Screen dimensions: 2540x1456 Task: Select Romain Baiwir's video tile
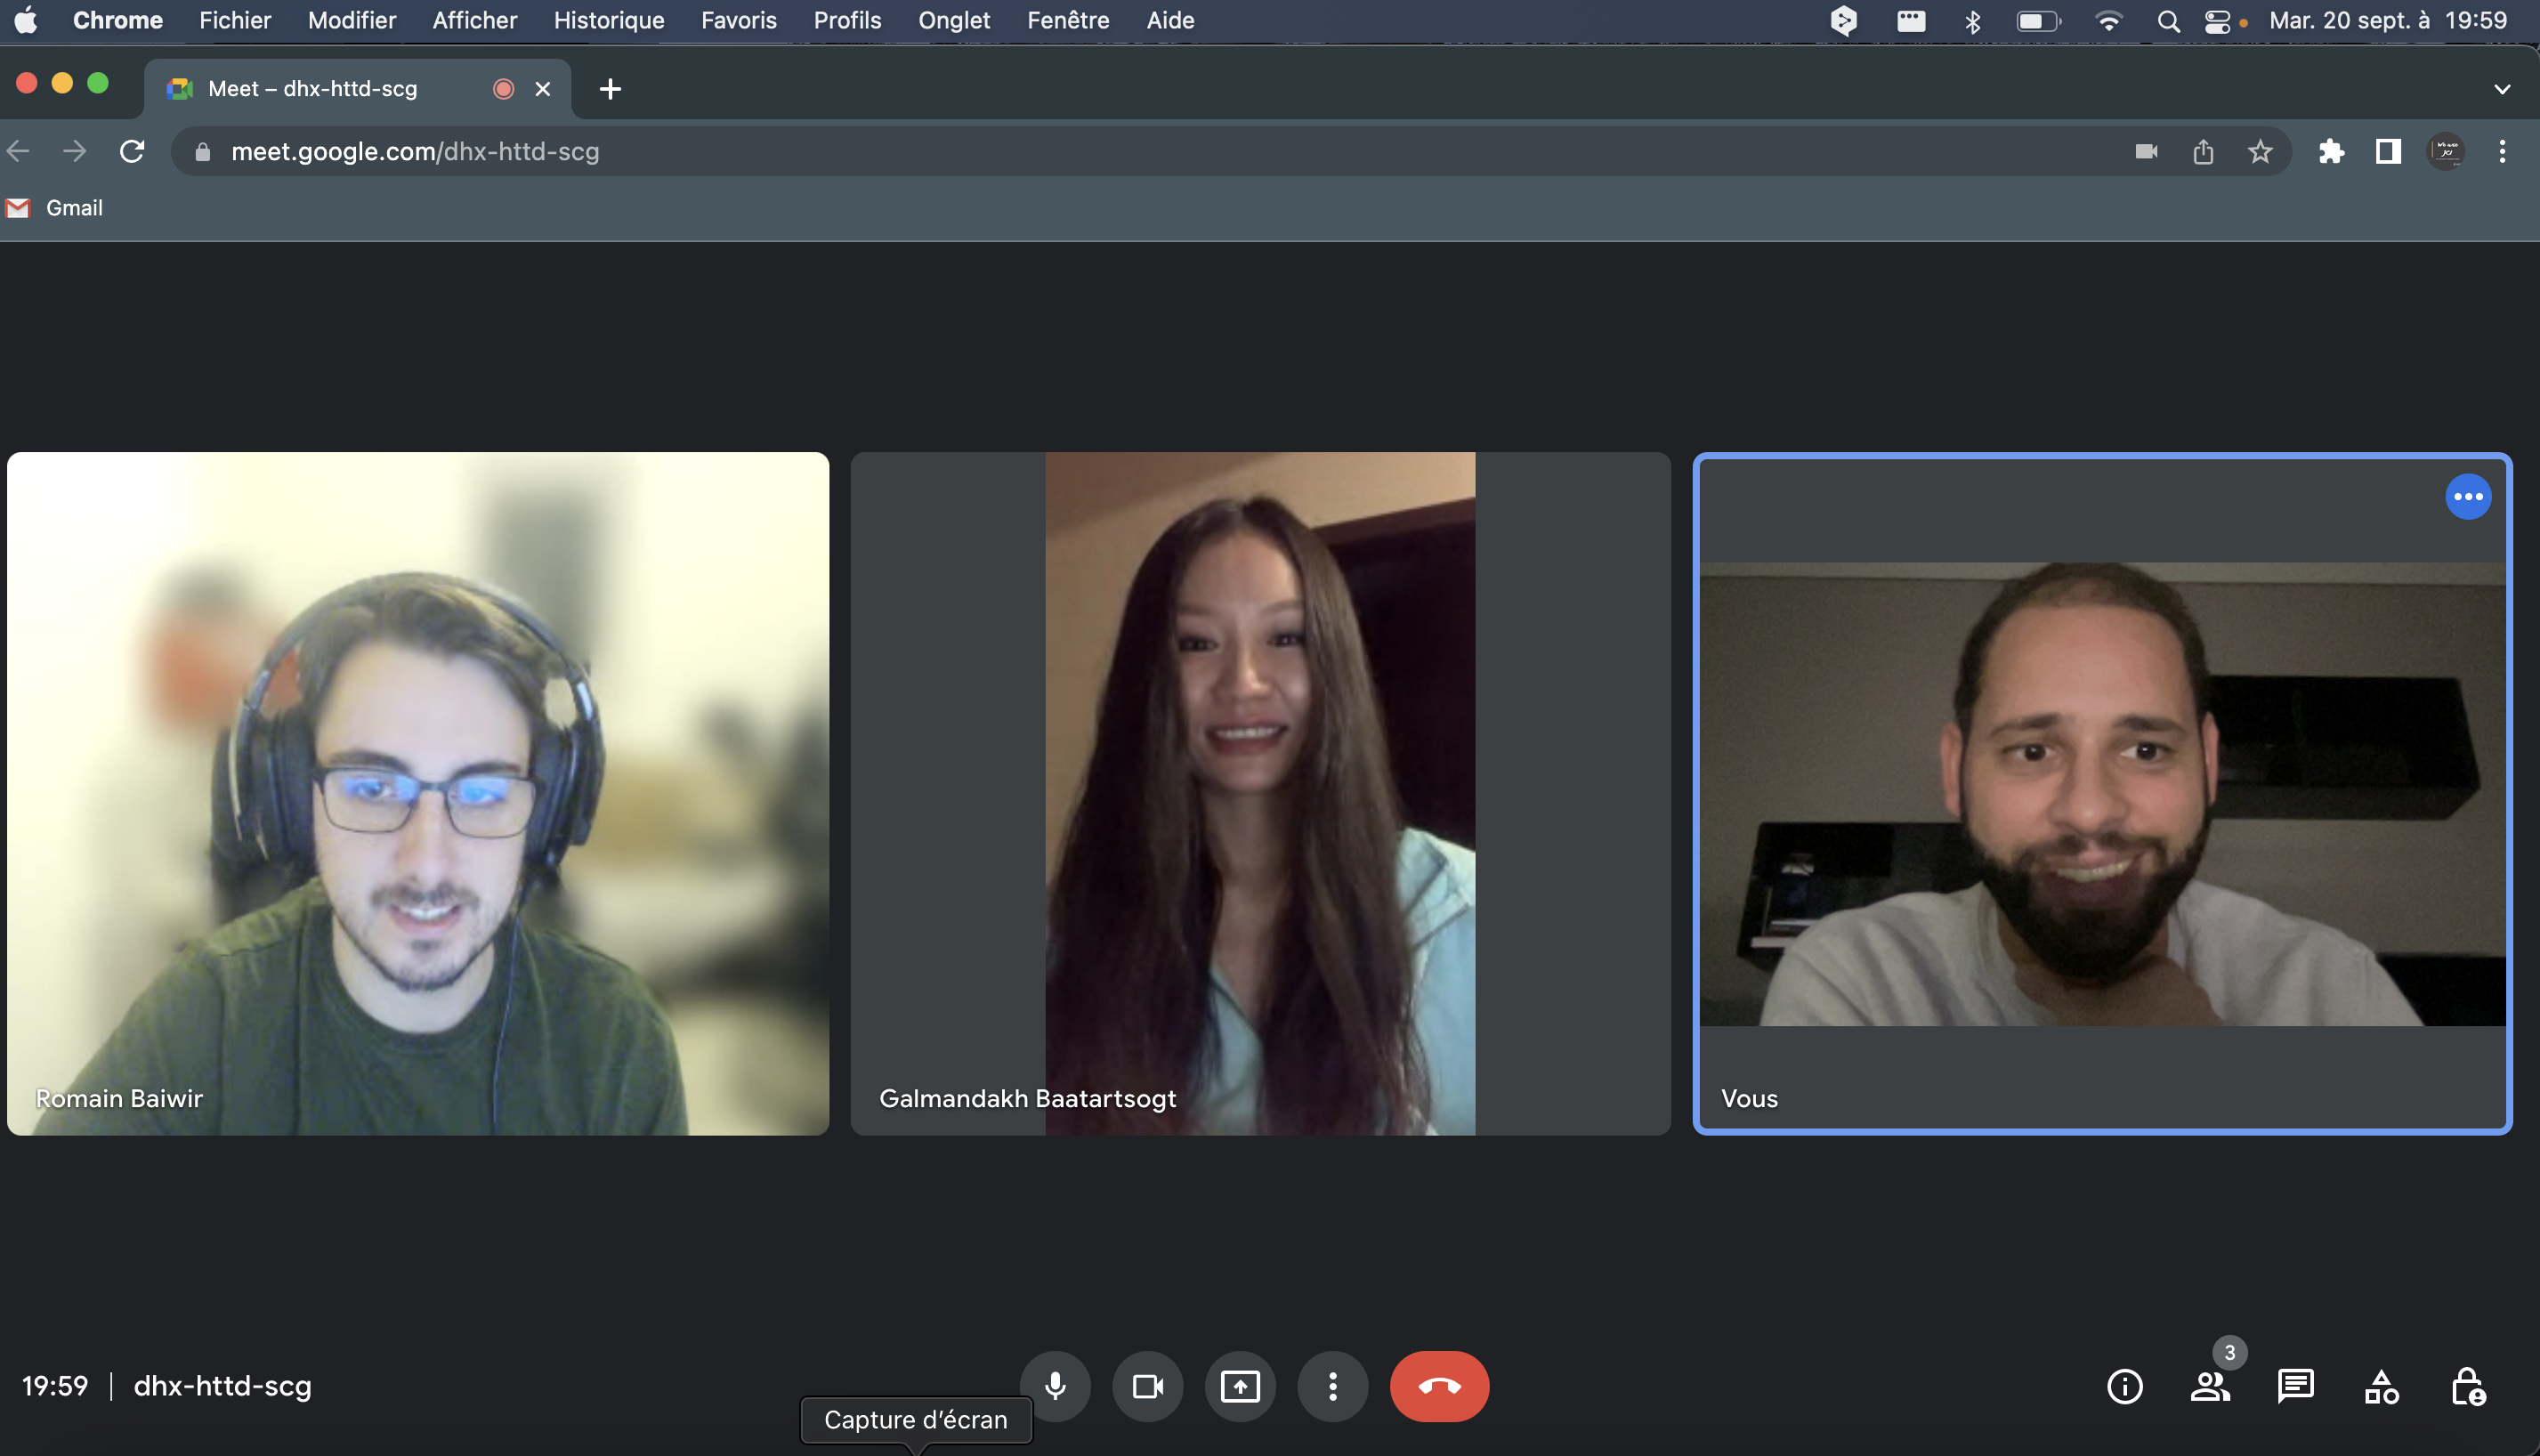click(x=418, y=793)
